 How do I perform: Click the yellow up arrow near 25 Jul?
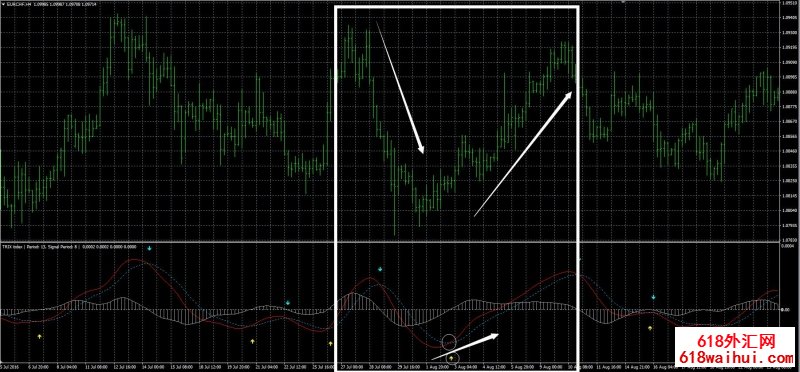(x=331, y=343)
